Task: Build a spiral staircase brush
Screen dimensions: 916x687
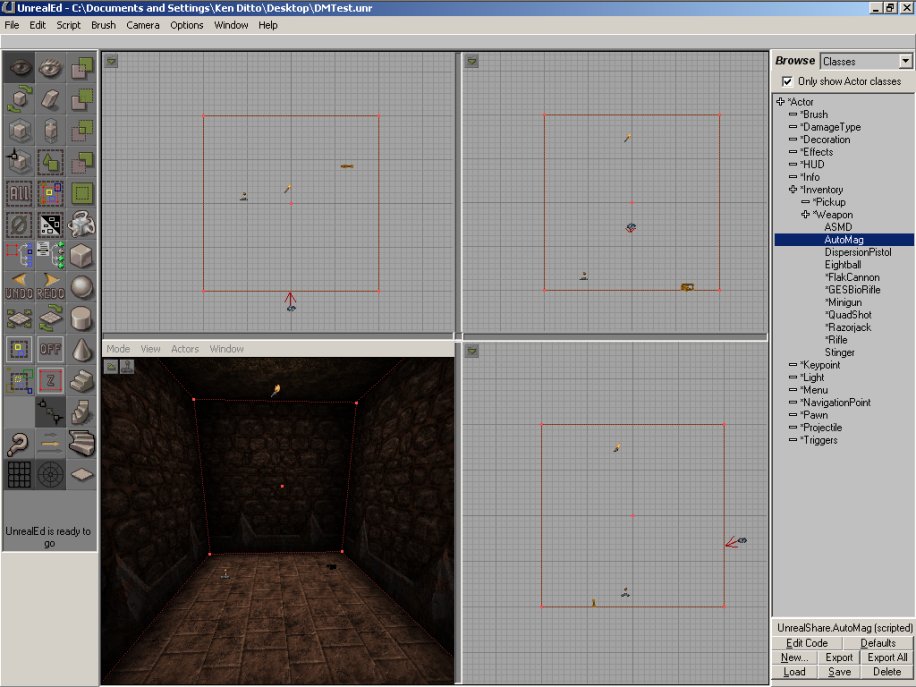Action: point(82,412)
